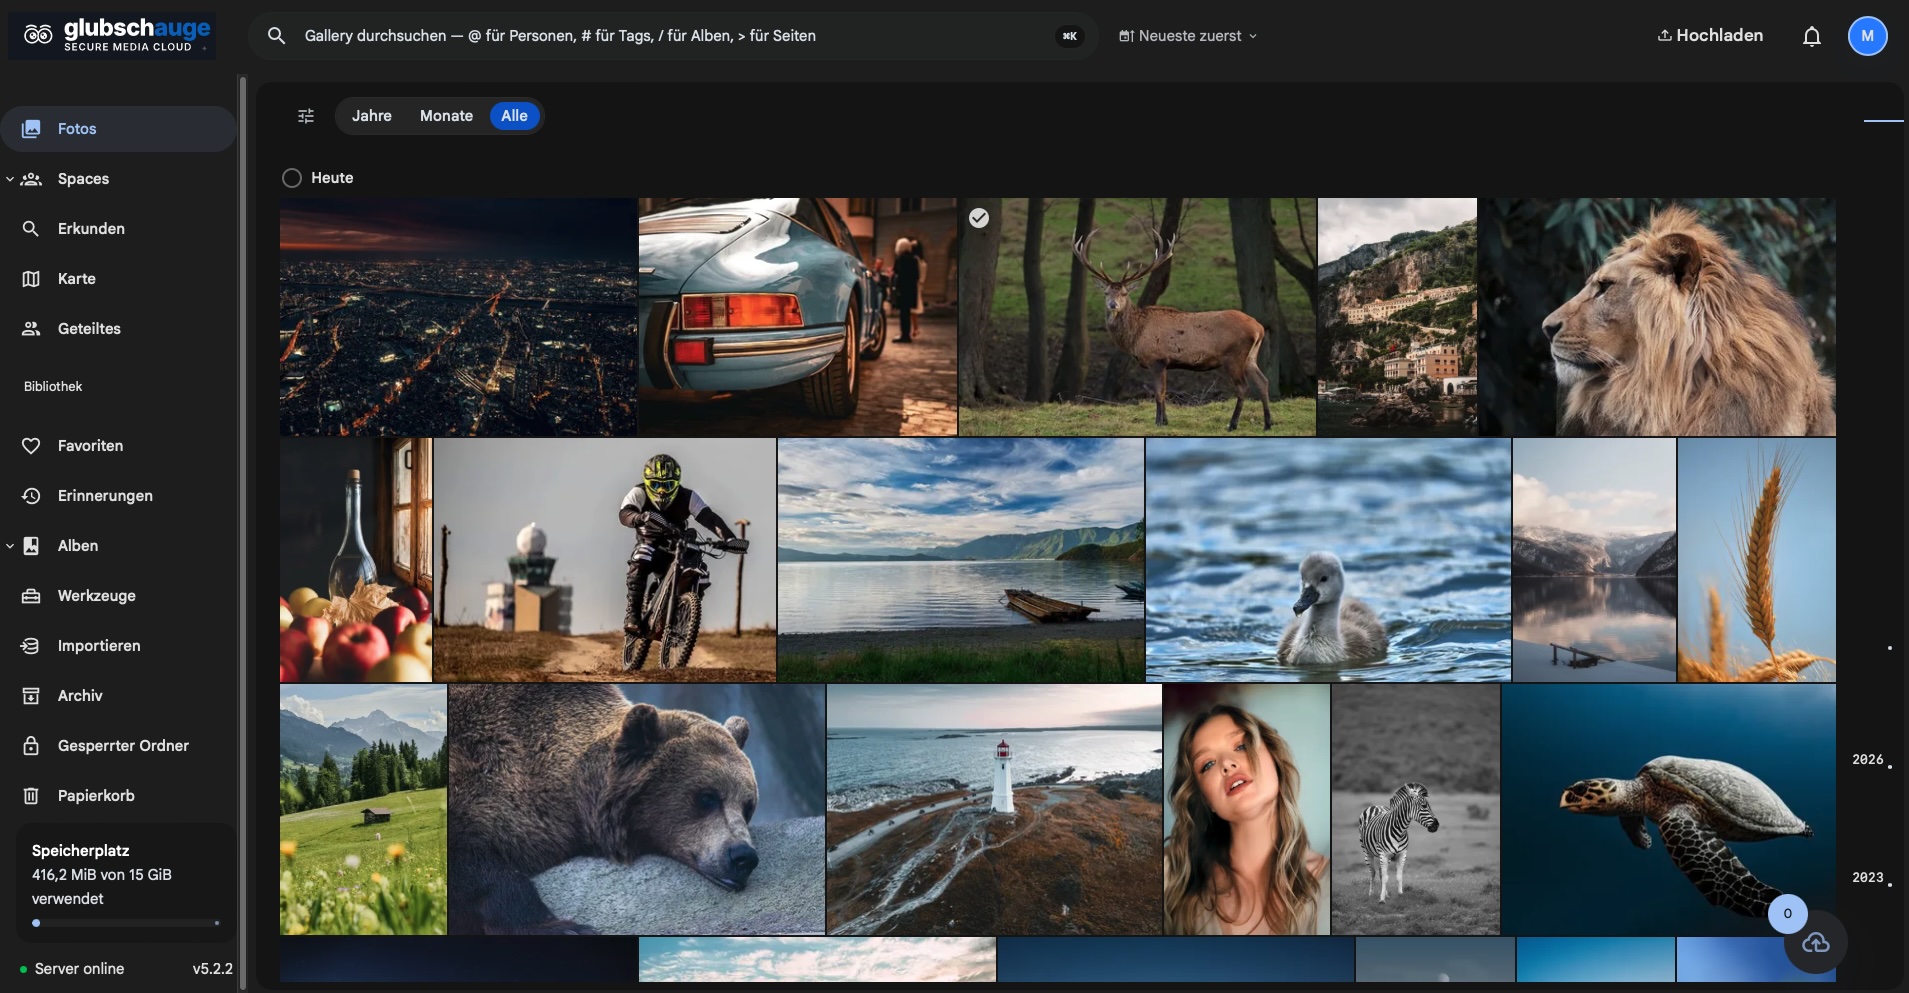Open Fotos in the sidebar
This screenshot has height=993, width=1909.
coord(118,129)
